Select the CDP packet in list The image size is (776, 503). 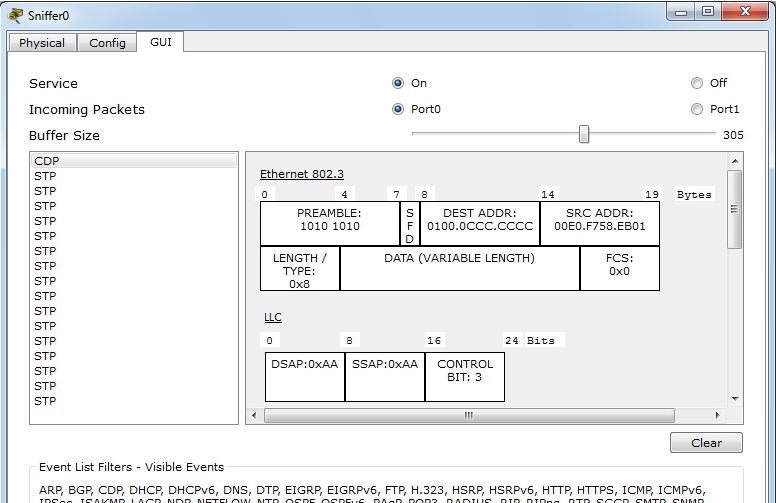pos(46,161)
